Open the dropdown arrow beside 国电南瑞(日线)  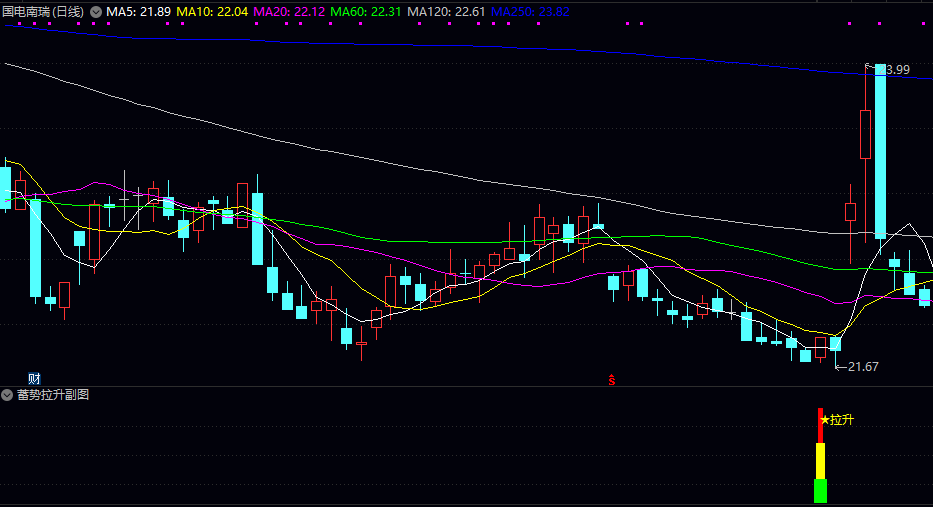96,12
